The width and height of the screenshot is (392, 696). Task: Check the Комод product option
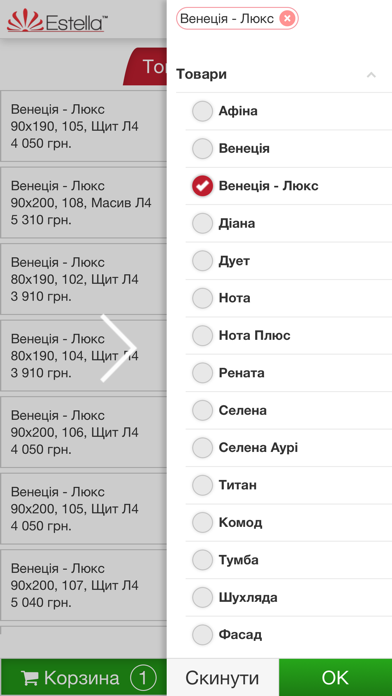202,522
